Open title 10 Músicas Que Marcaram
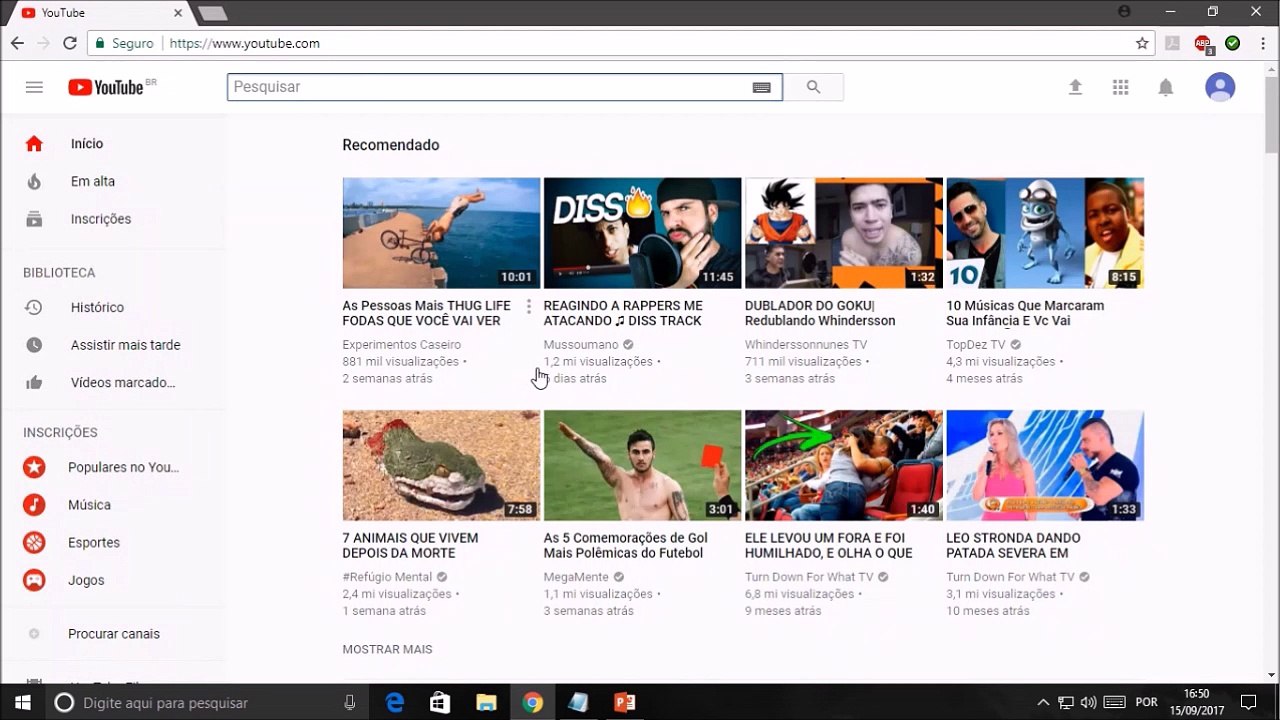 (1025, 313)
